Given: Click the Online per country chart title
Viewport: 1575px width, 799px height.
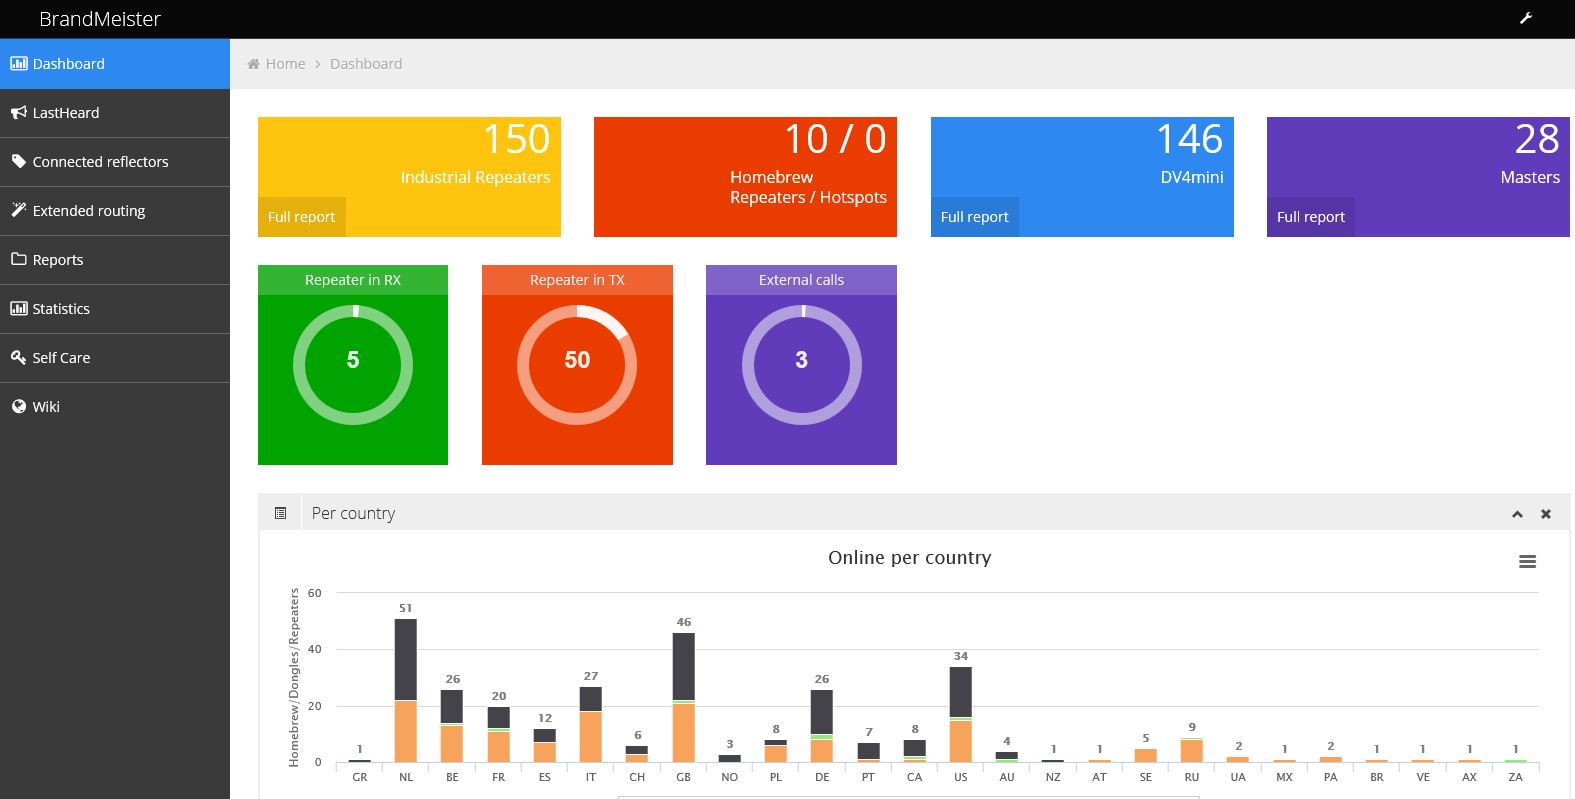Looking at the screenshot, I should click(x=909, y=558).
